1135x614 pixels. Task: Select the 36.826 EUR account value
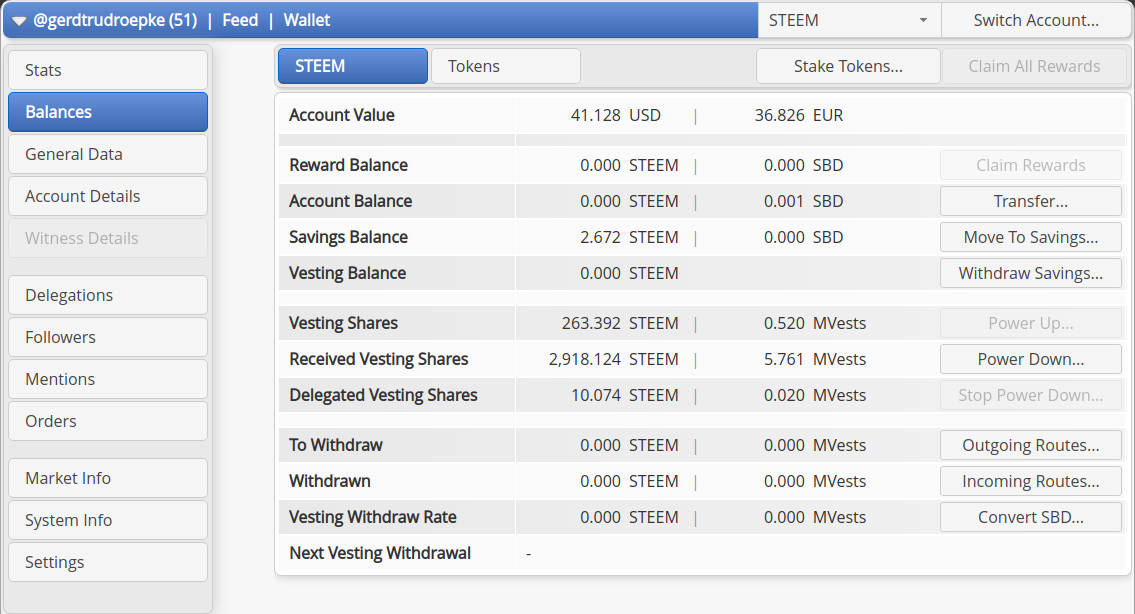coord(798,115)
